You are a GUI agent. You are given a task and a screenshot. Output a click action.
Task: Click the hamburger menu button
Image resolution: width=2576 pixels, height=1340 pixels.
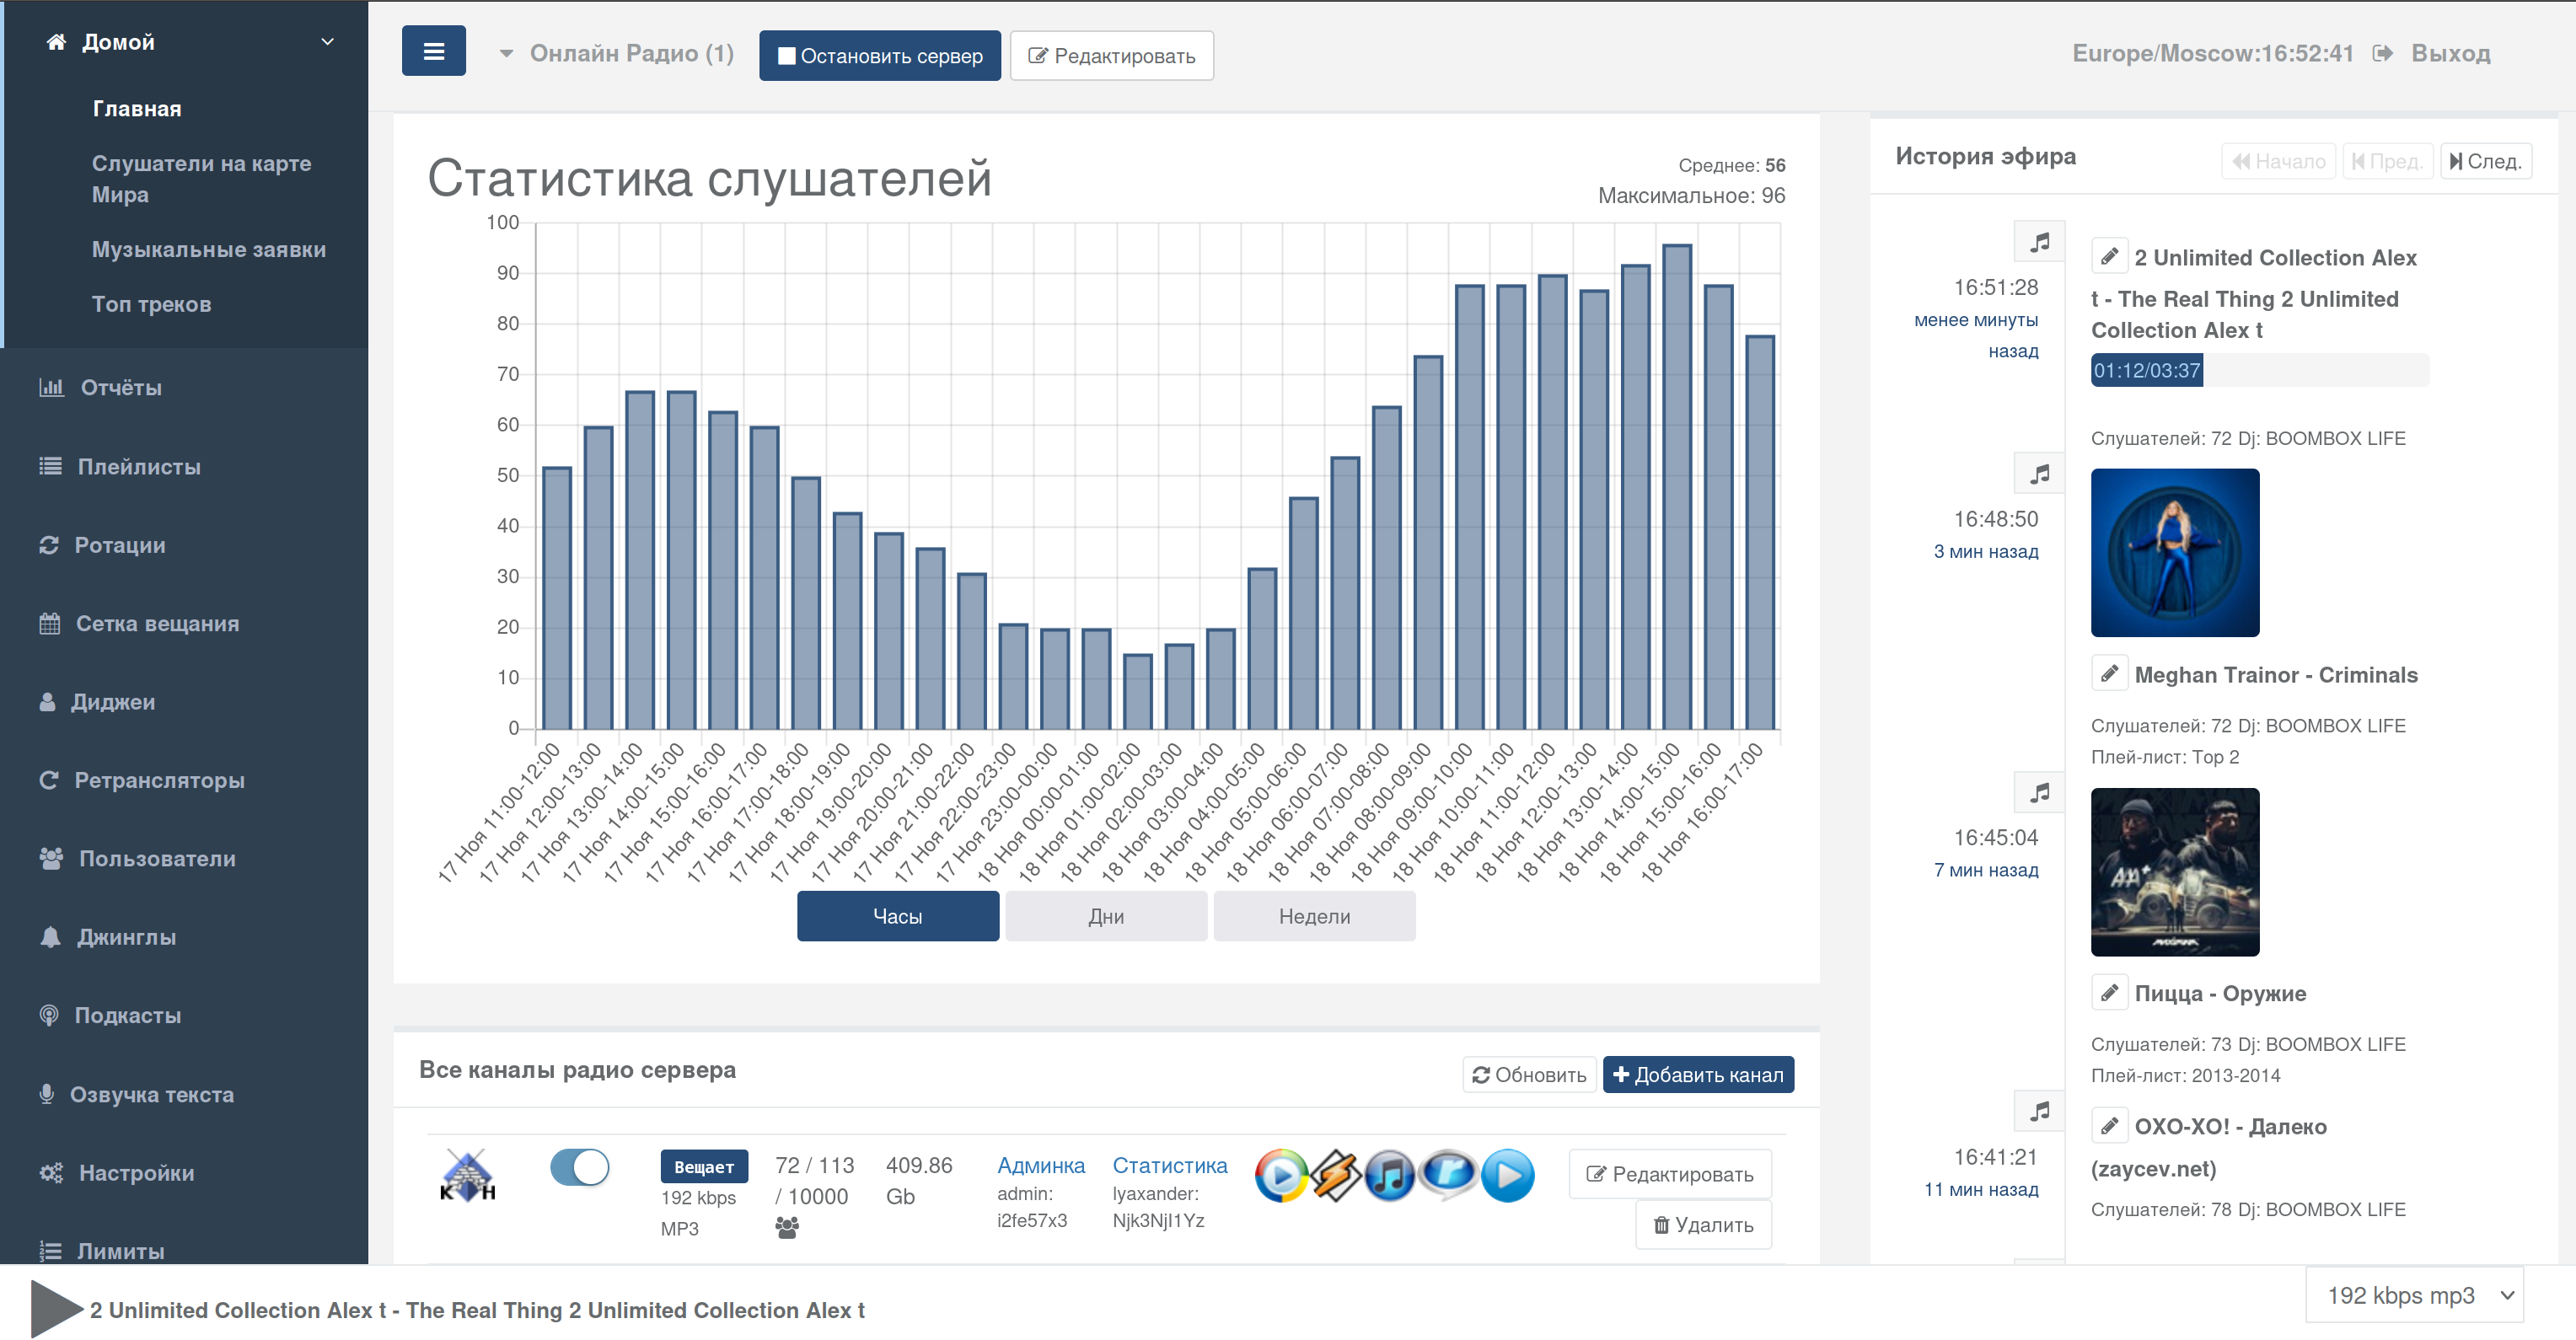coord(433,52)
